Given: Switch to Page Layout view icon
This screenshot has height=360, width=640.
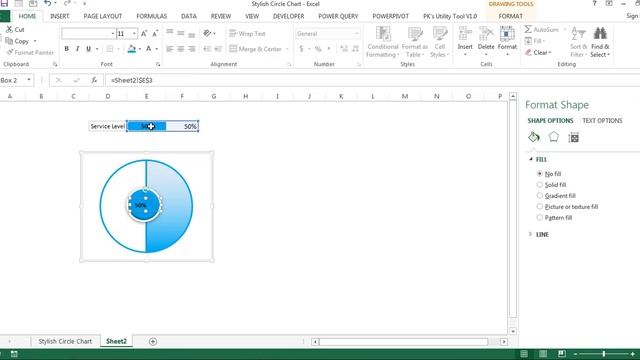Looking at the screenshot, I should point(543,354).
